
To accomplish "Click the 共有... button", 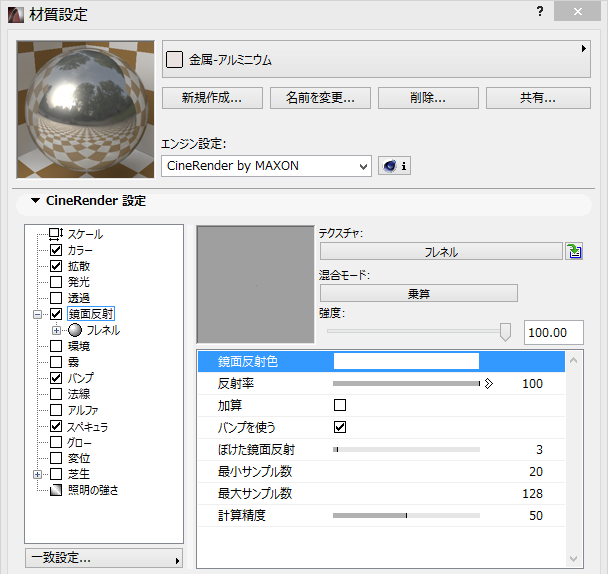I will click(x=538, y=98).
